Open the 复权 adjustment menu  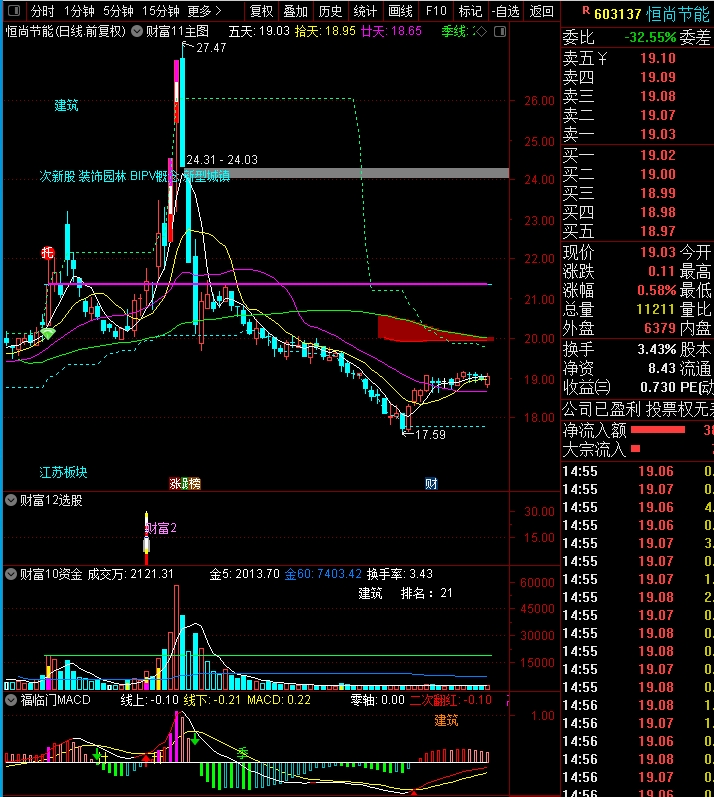(262, 11)
